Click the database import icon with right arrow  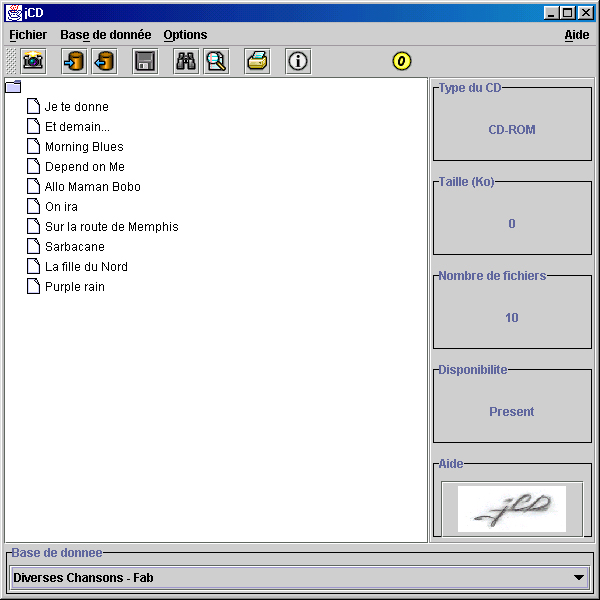[73, 61]
